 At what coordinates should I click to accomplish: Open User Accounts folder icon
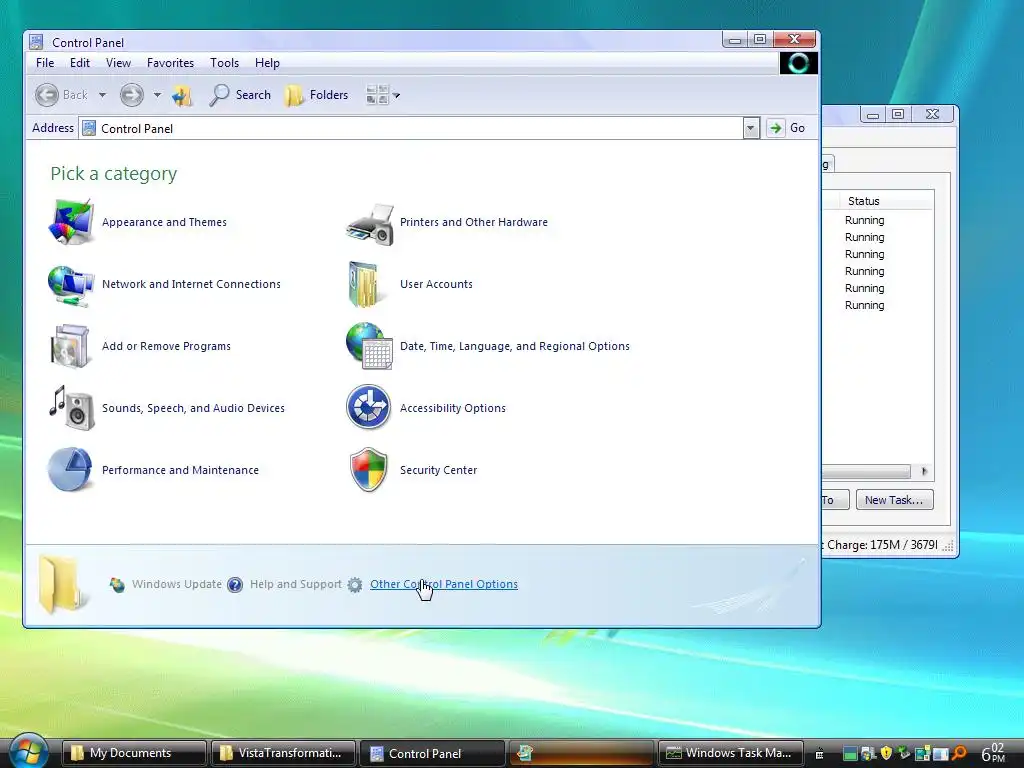pyautogui.click(x=364, y=284)
